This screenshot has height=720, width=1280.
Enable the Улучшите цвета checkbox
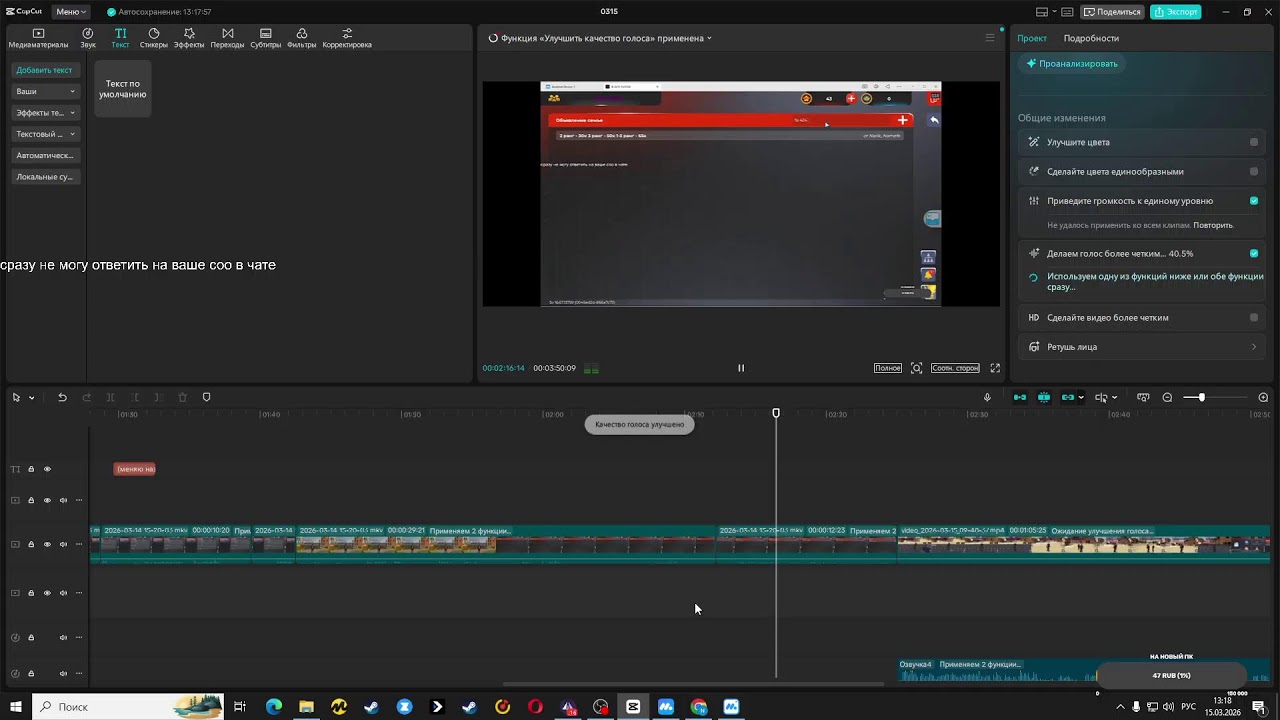point(1254,142)
